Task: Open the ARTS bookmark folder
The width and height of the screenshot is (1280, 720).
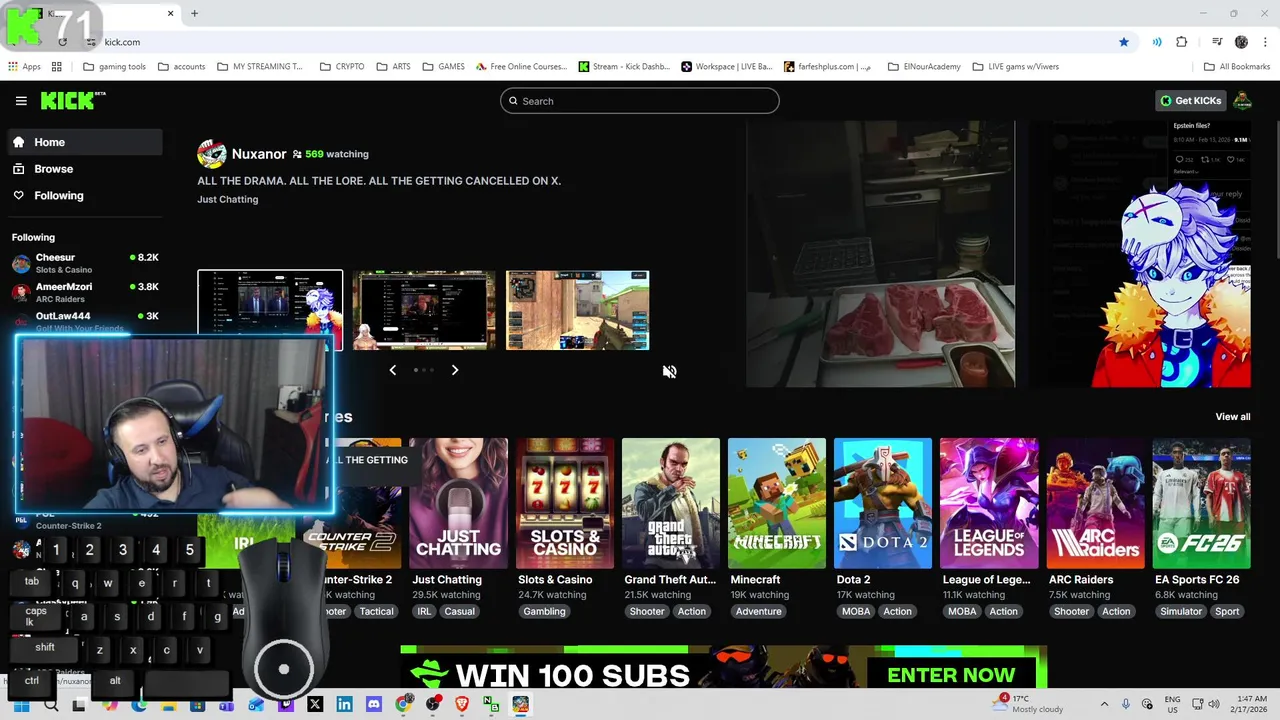Action: pyautogui.click(x=393, y=67)
